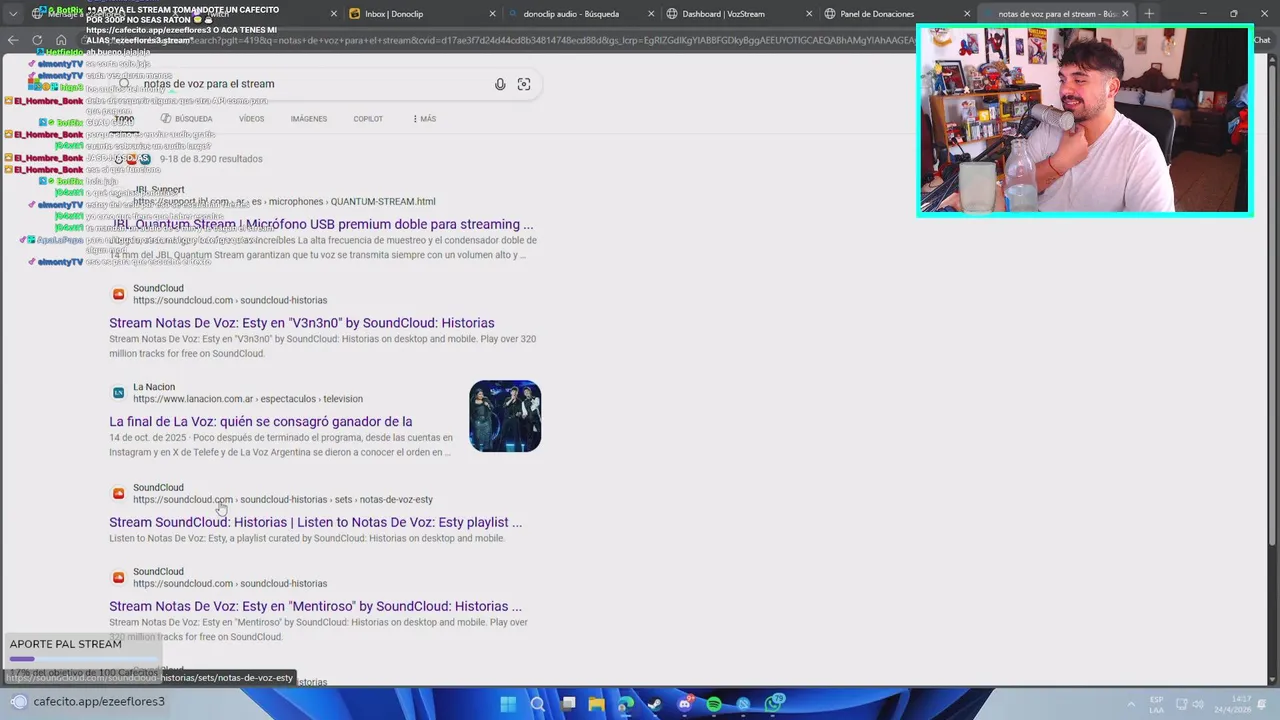Open Task View on the taskbar
The height and width of the screenshot is (720, 1280).
567,704
